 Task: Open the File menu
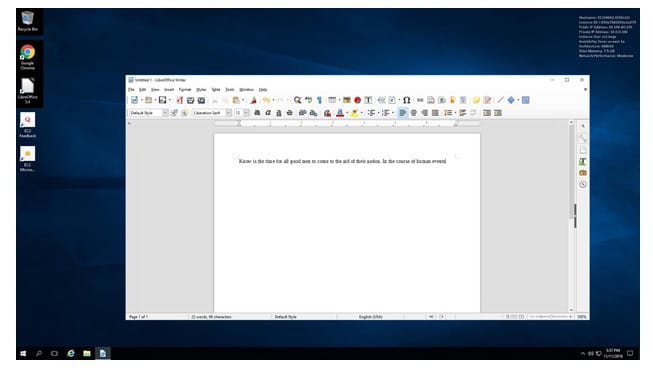point(131,90)
